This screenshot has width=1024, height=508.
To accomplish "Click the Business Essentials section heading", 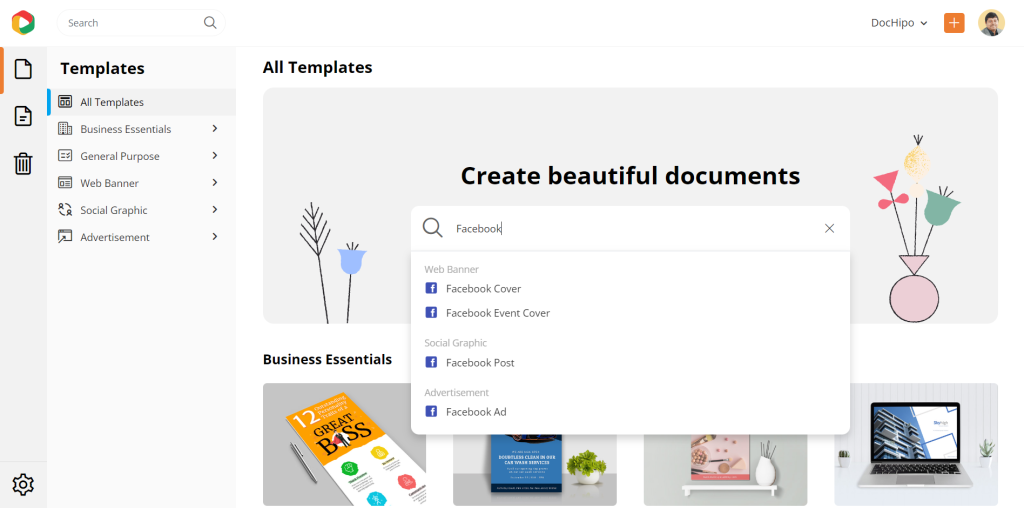I will pos(327,359).
